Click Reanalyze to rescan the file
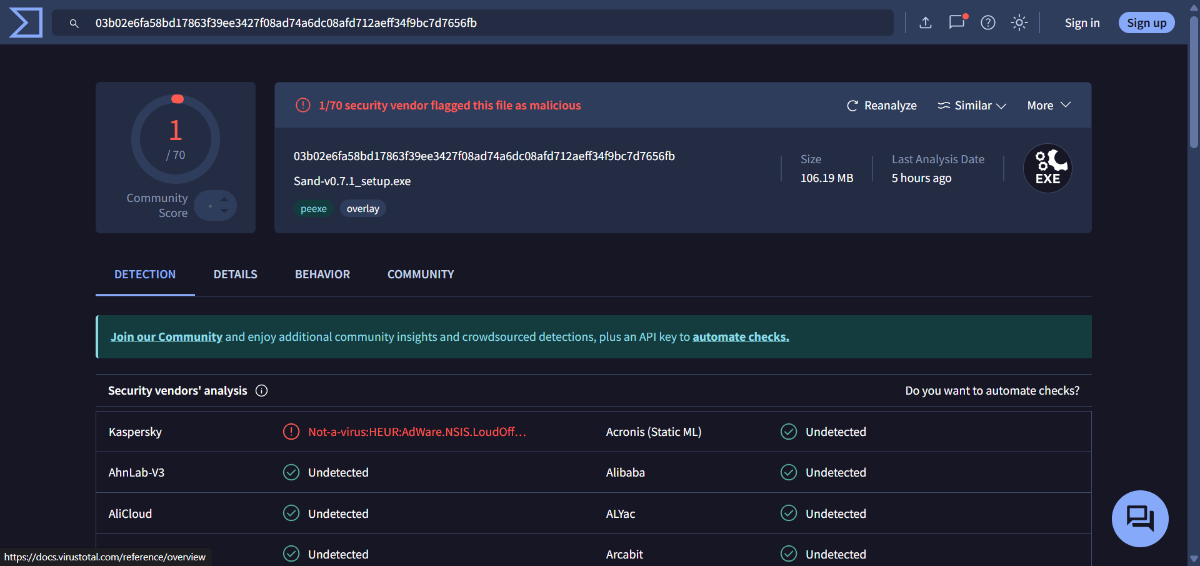Image resolution: width=1200 pixels, height=566 pixels. 881,105
